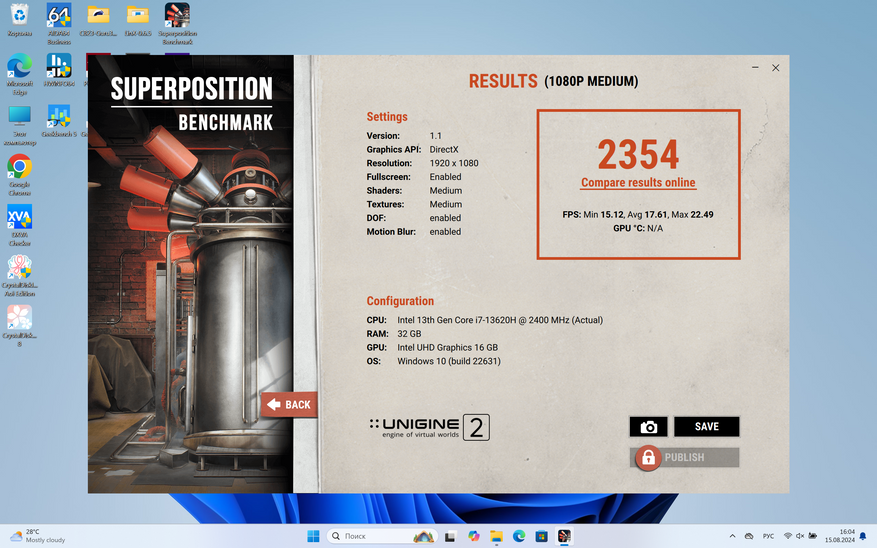Launch the XVA Checker desktop shortcut
The height and width of the screenshot is (548, 877).
[20, 225]
